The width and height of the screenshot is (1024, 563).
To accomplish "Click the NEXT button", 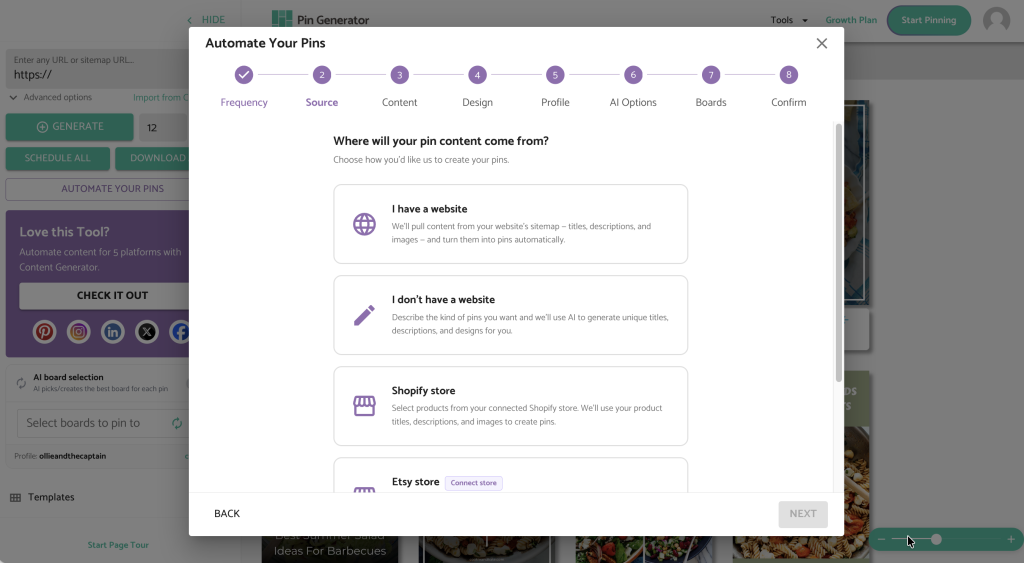I will pyautogui.click(x=803, y=514).
